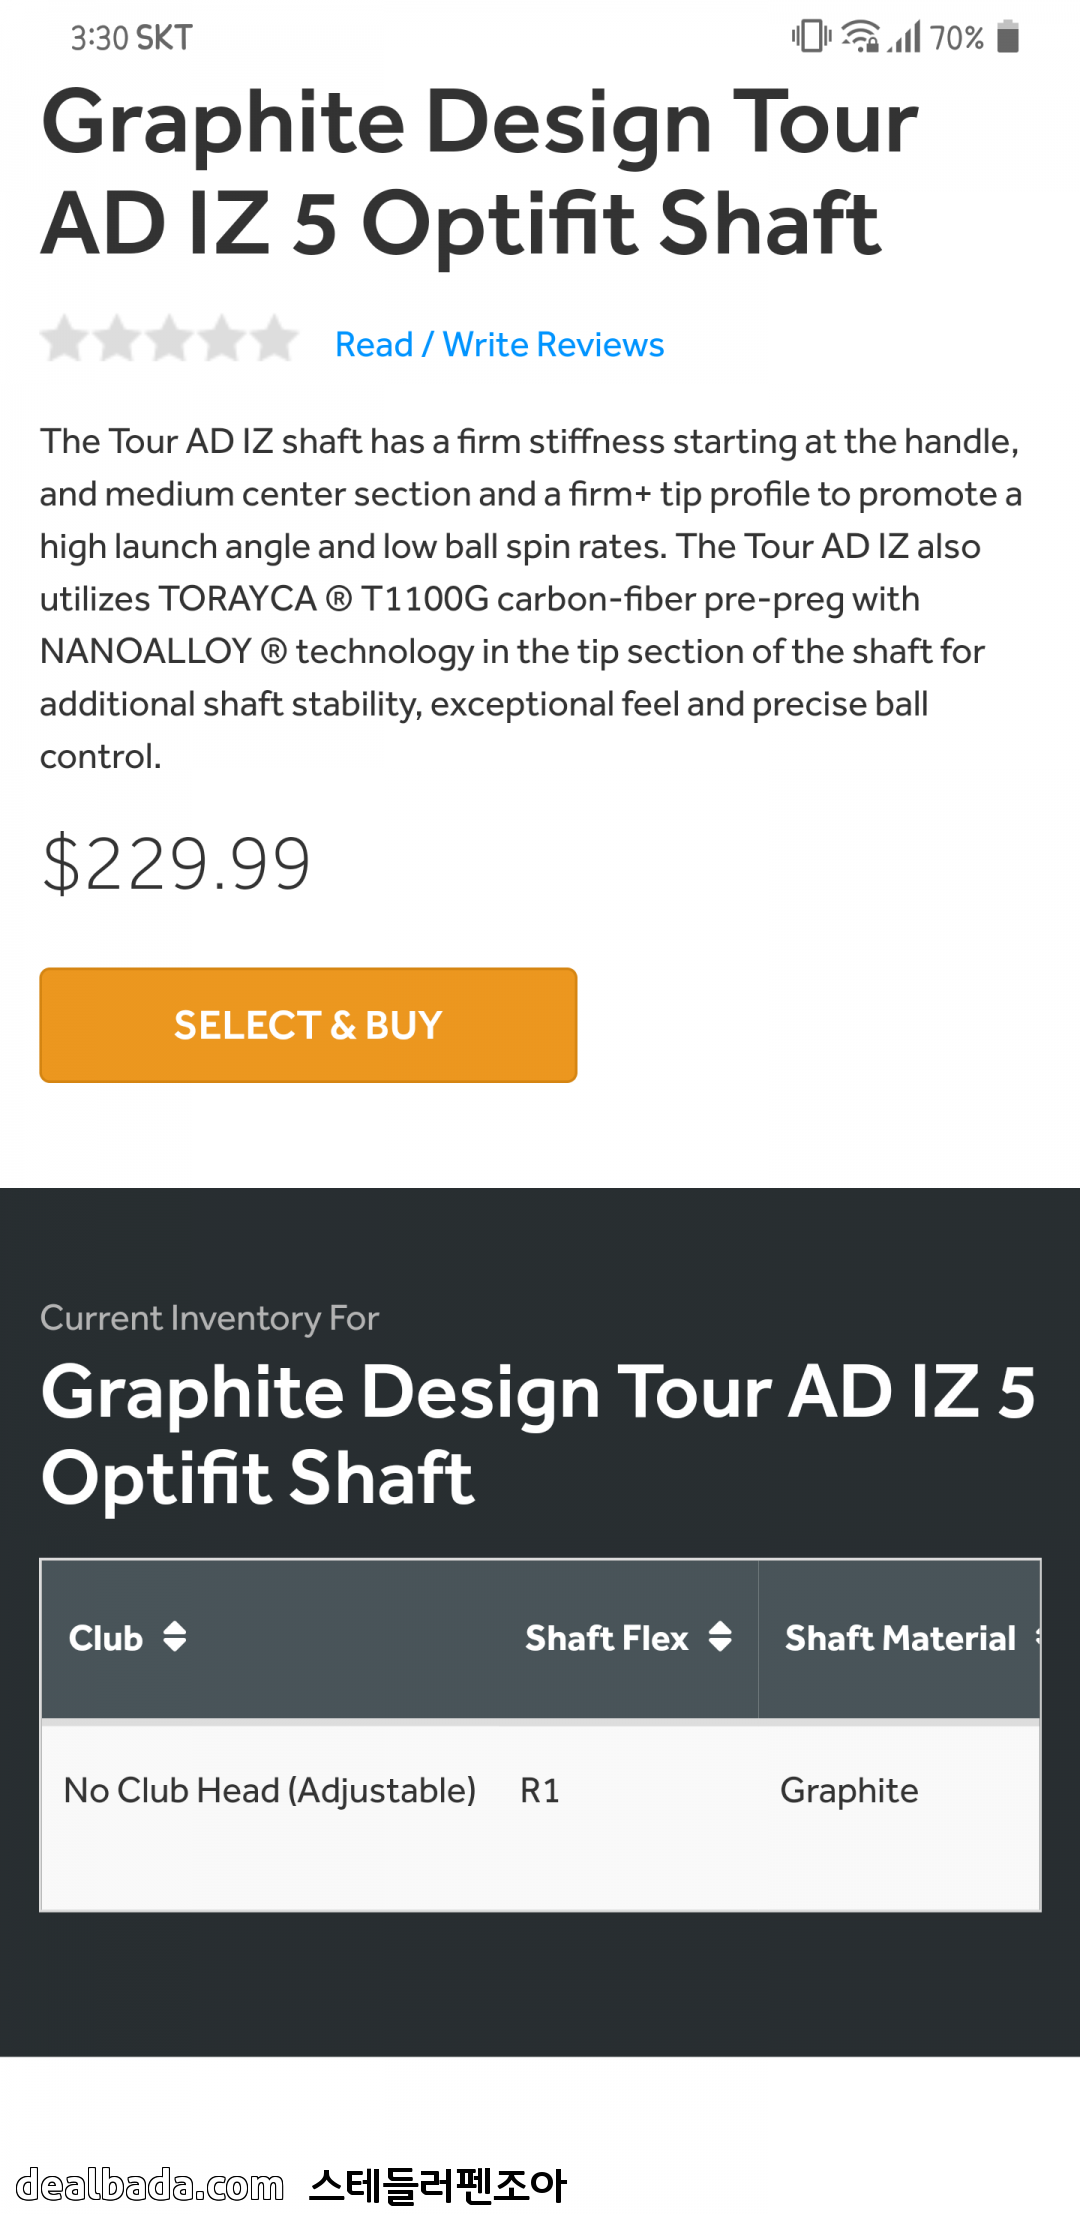
Task: Tap the $229.99 price text
Action: tap(176, 864)
